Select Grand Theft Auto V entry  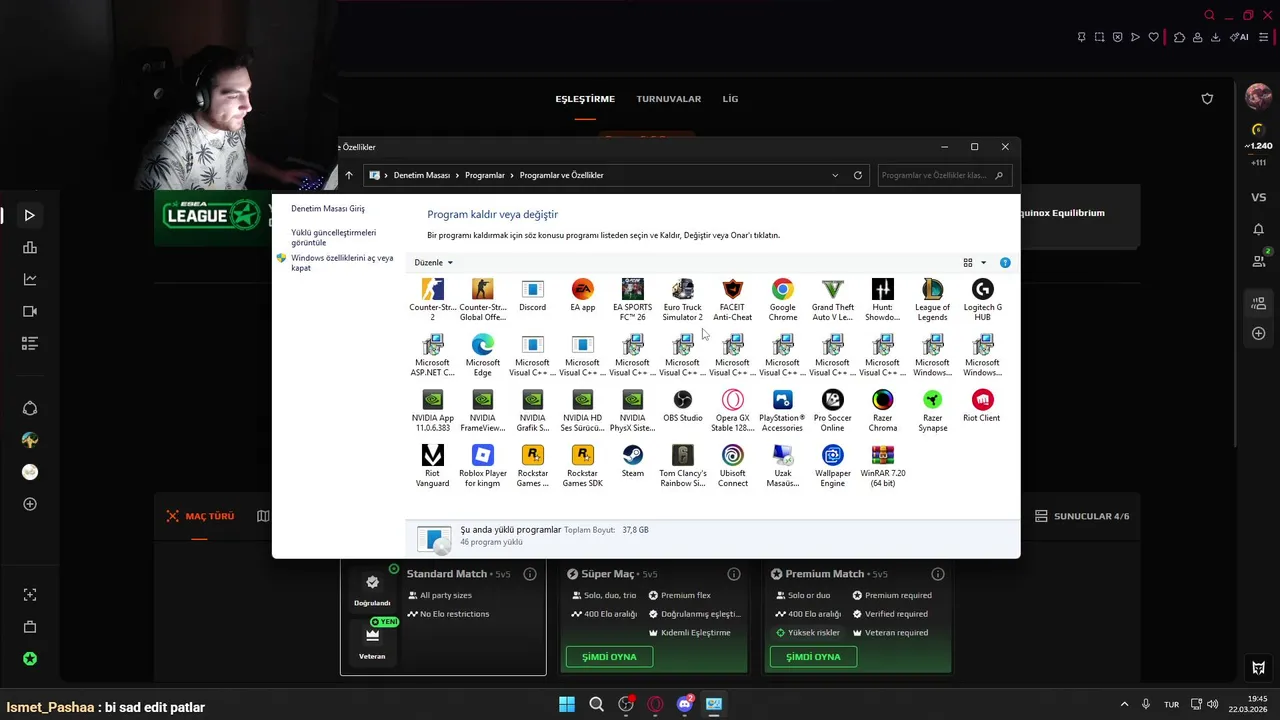point(832,299)
